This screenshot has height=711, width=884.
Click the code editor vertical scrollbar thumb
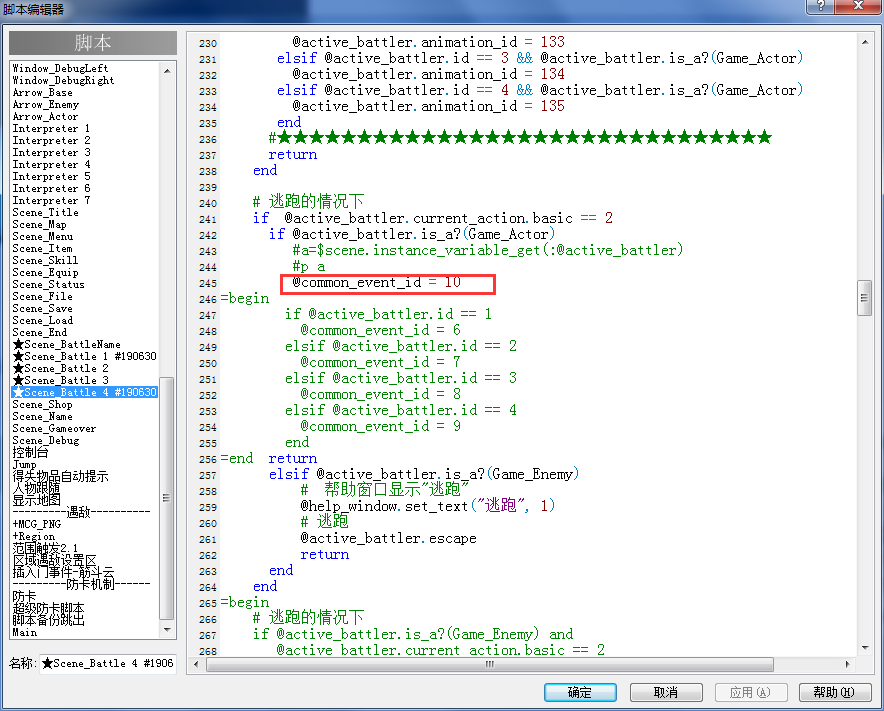click(x=864, y=297)
